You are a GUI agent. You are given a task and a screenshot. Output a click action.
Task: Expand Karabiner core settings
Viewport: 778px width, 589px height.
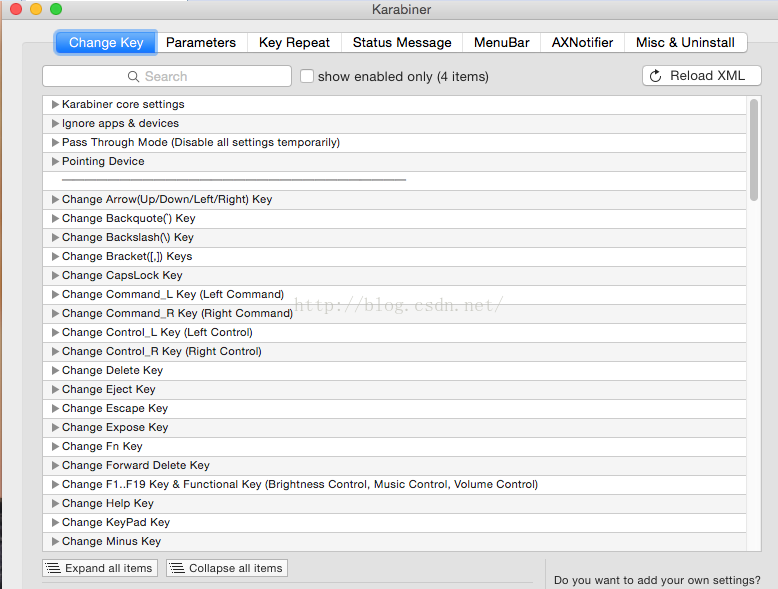coord(56,104)
